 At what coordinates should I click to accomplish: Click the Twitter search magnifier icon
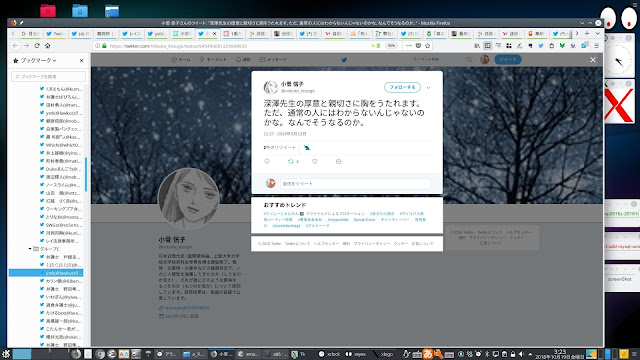[x=469, y=60]
